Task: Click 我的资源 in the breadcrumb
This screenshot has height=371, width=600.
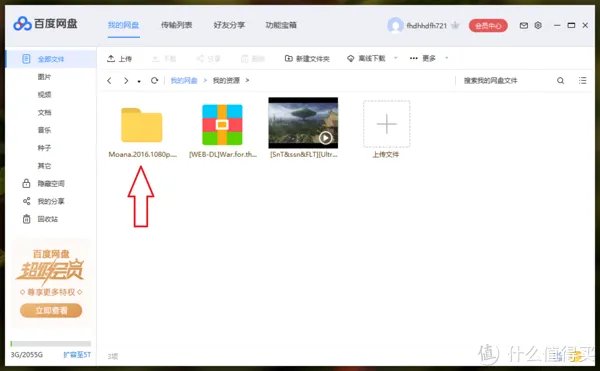Action: pyautogui.click(x=226, y=80)
